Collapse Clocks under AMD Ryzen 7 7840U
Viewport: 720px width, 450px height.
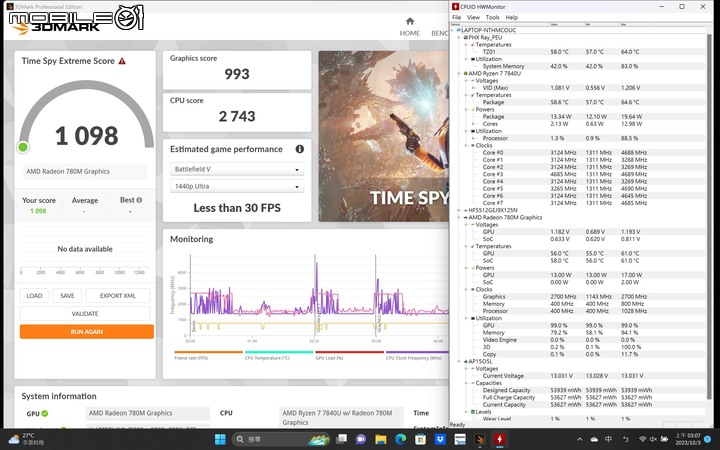click(x=466, y=146)
